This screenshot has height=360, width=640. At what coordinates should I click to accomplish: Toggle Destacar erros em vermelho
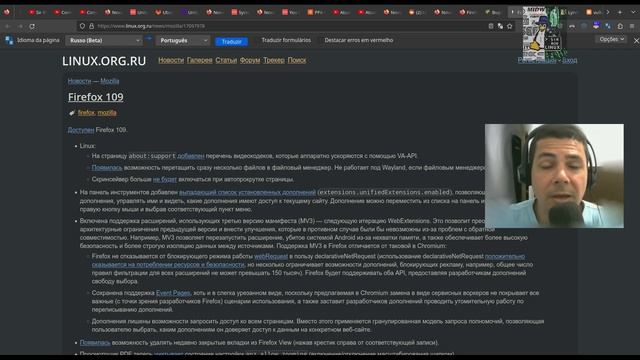coord(359,40)
